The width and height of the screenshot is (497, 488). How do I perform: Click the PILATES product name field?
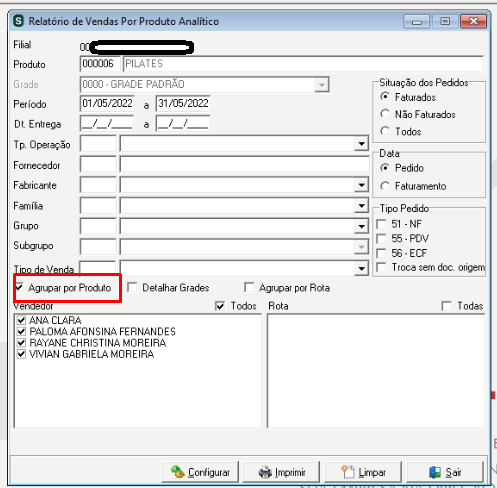[x=303, y=64]
